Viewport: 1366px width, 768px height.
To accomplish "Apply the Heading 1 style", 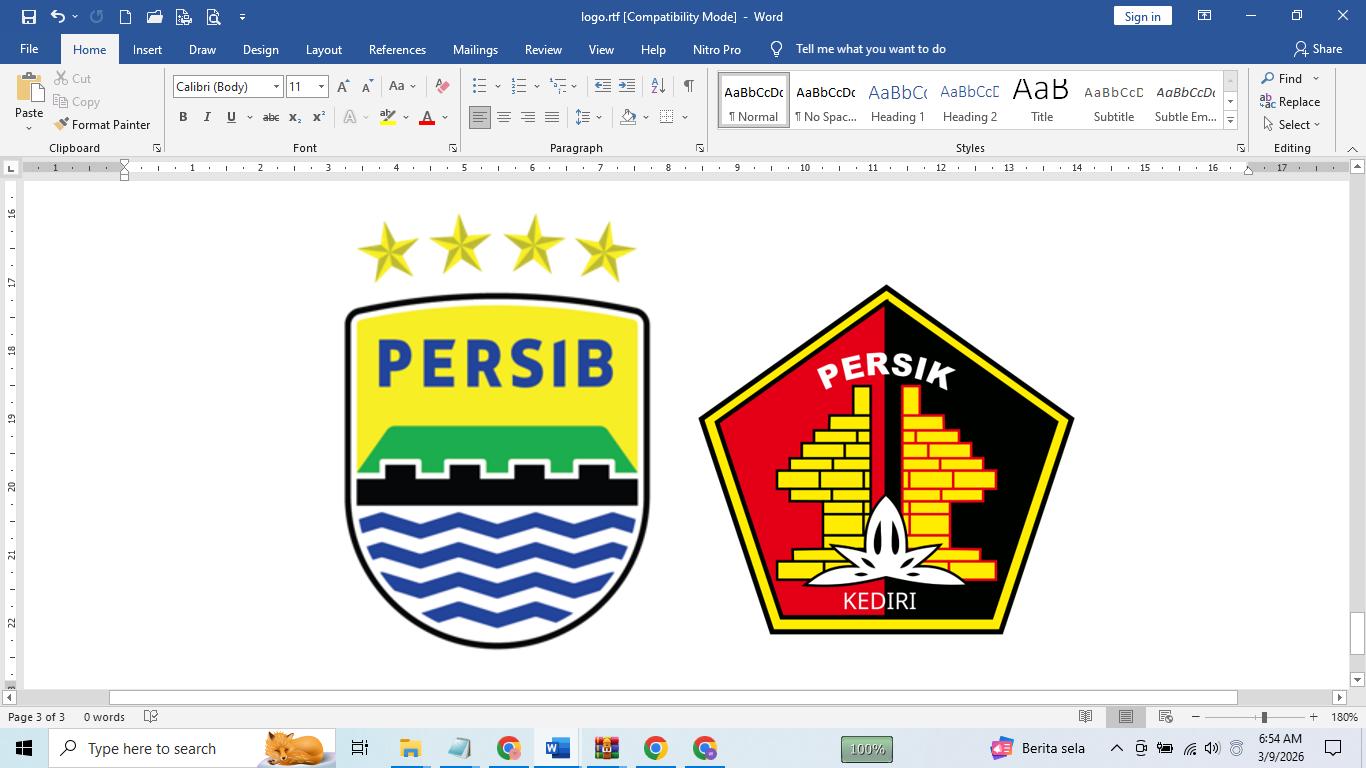I will coord(897,100).
